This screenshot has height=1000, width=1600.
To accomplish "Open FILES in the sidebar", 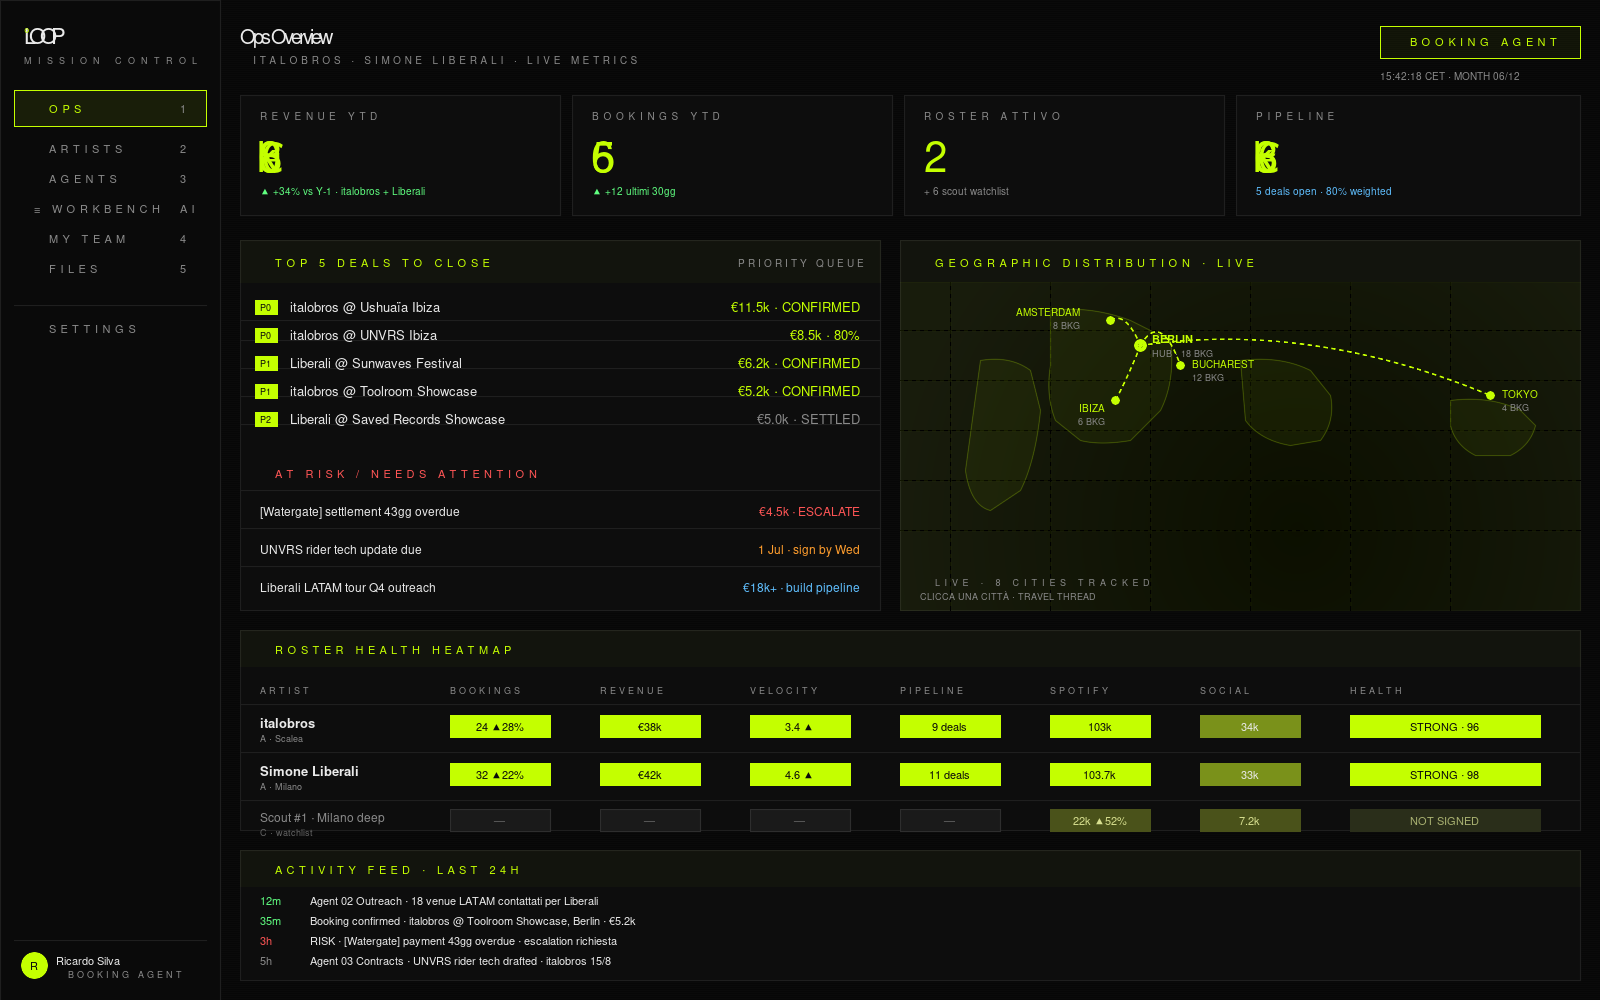I will pyautogui.click(x=110, y=269).
